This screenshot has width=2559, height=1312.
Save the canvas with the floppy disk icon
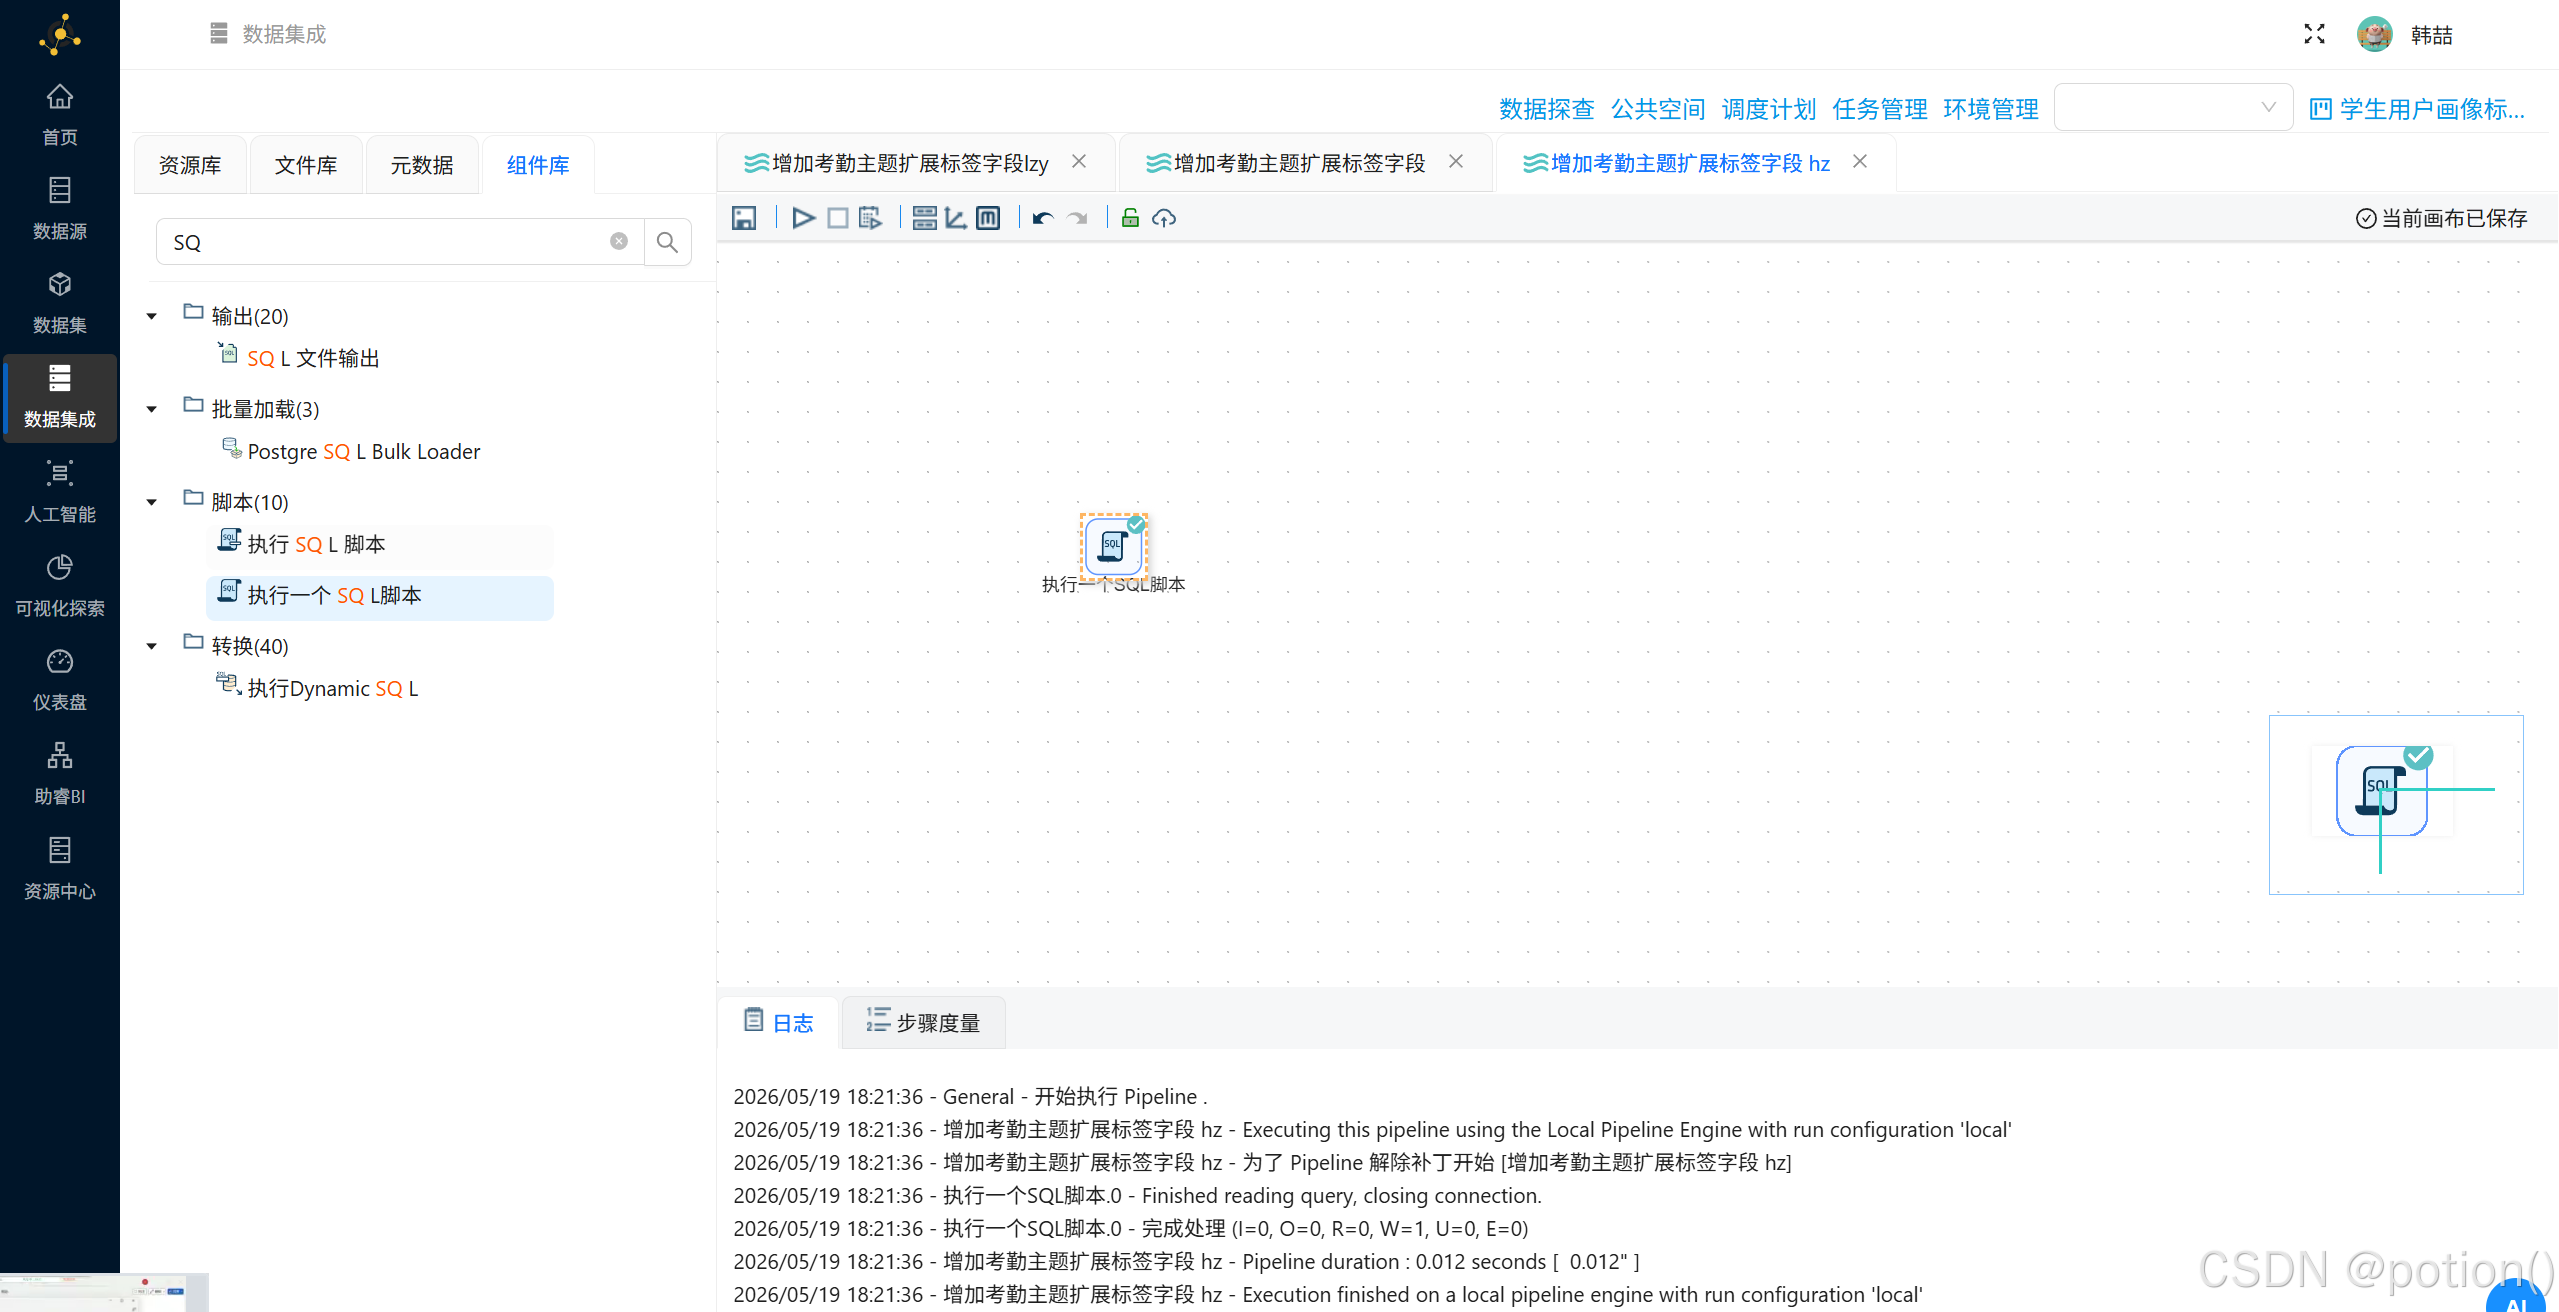744,218
